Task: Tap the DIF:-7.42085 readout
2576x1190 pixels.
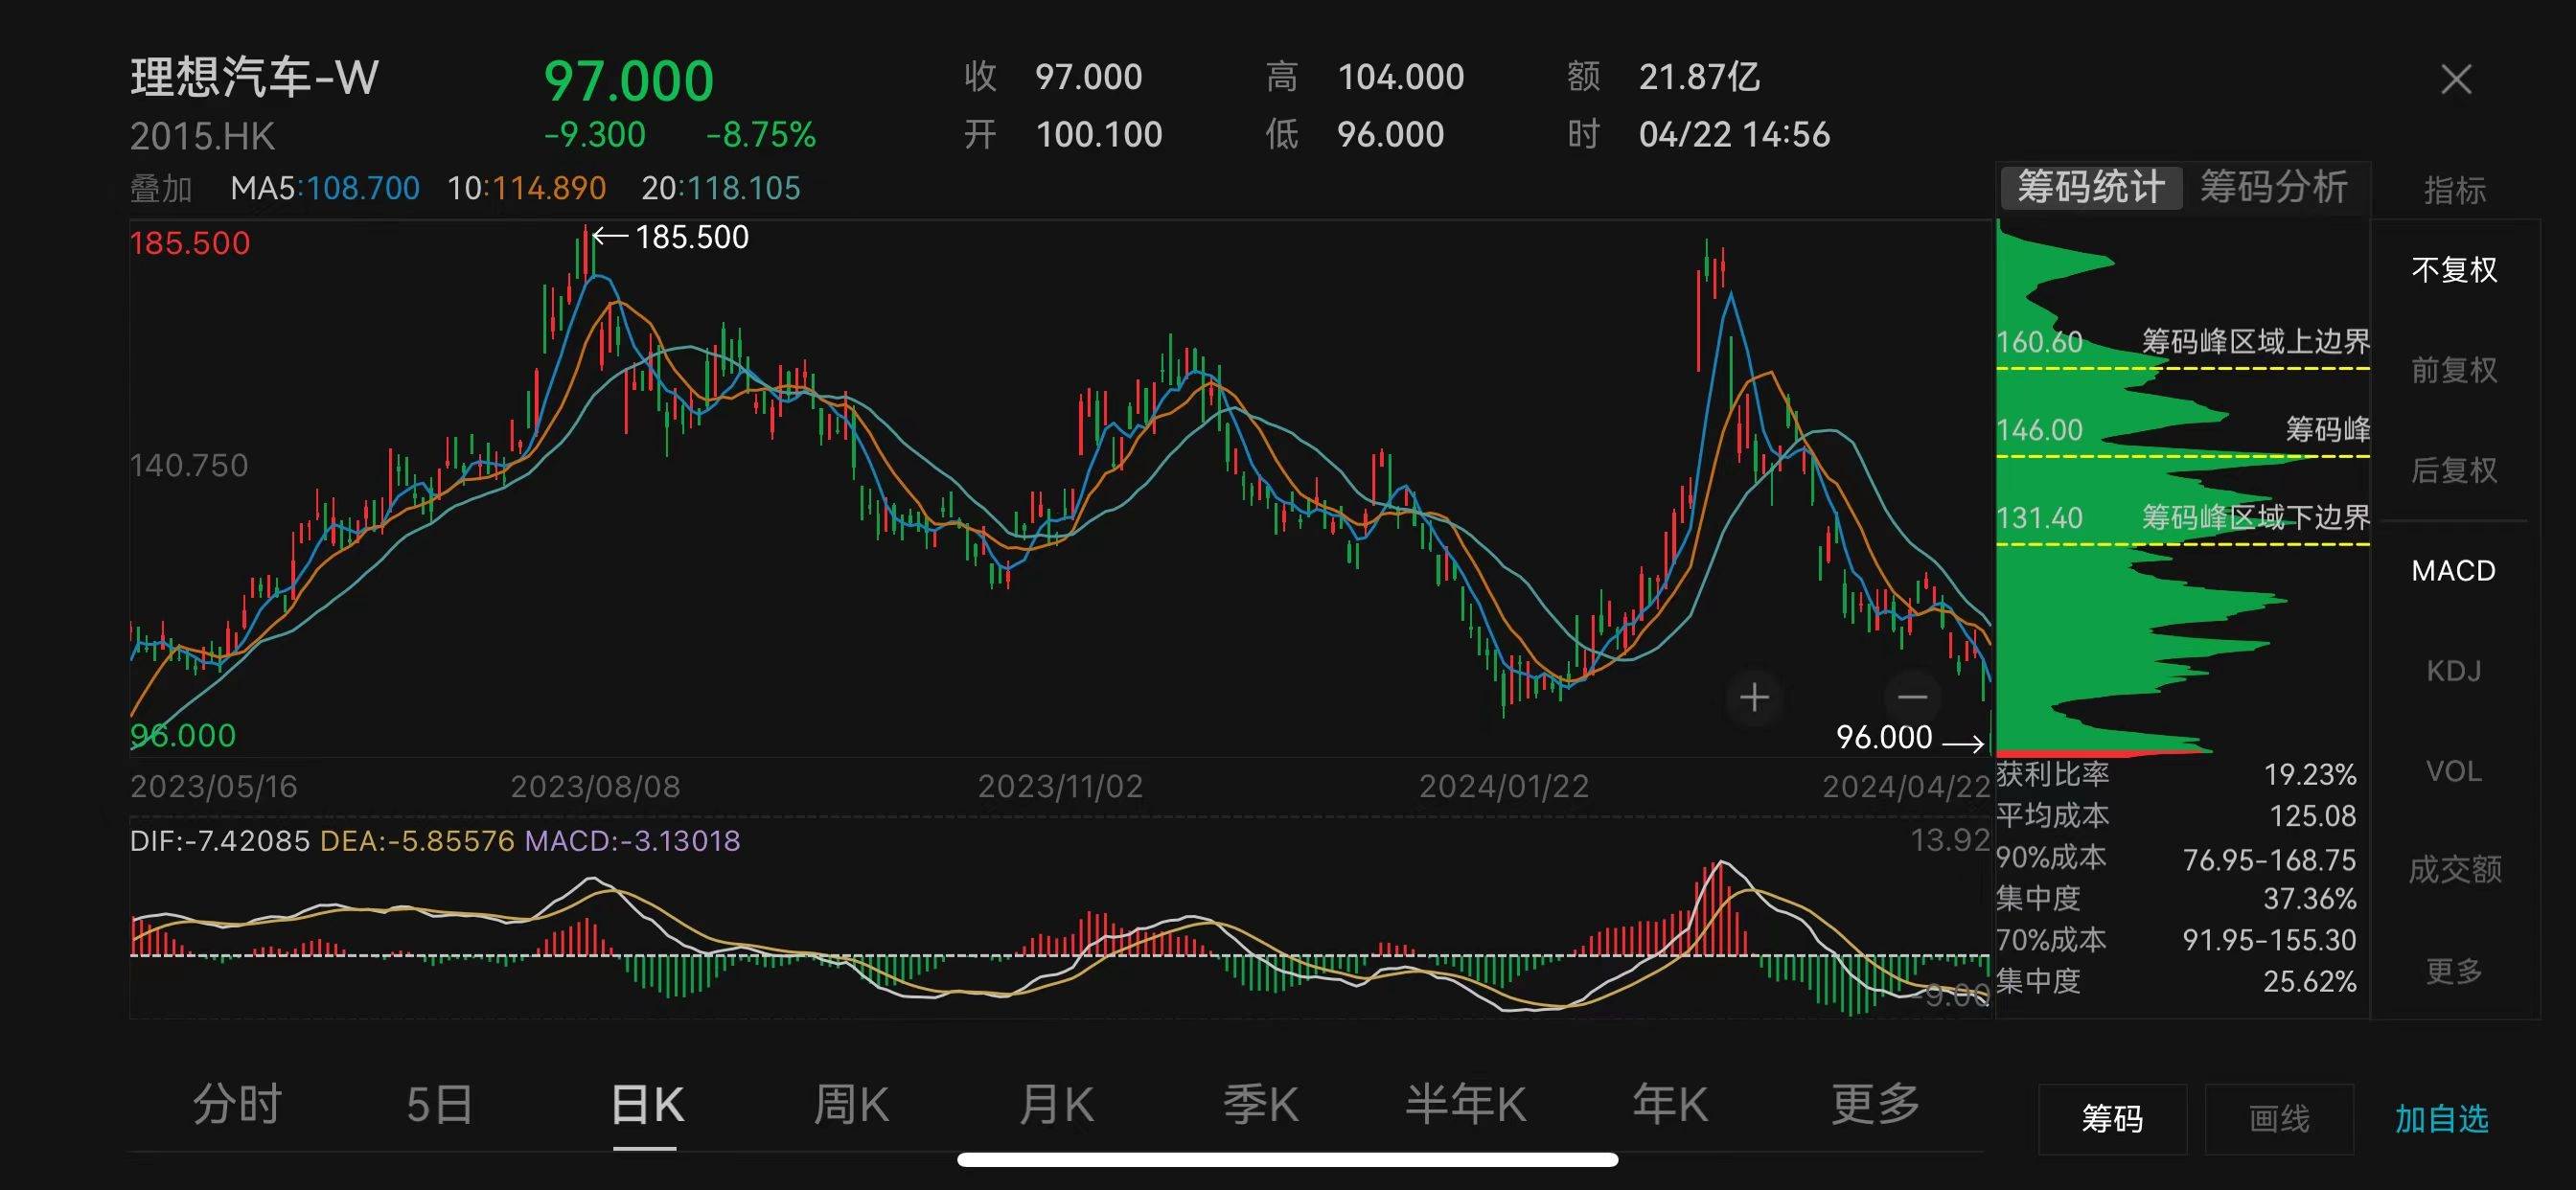Action: pyautogui.click(x=220, y=841)
